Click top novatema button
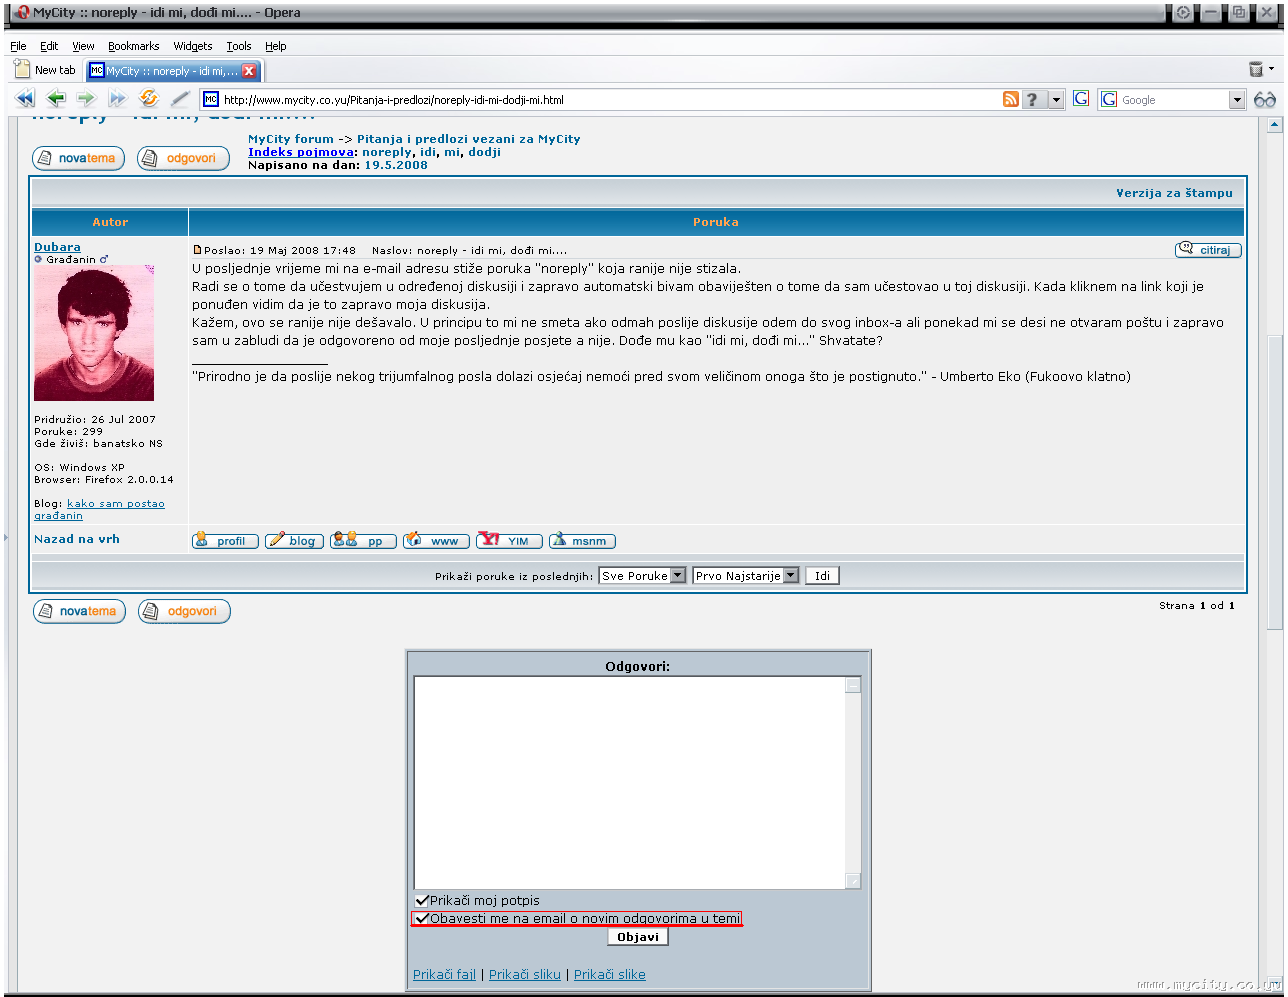This screenshot has height=997, width=1288. pyautogui.click(x=79, y=158)
